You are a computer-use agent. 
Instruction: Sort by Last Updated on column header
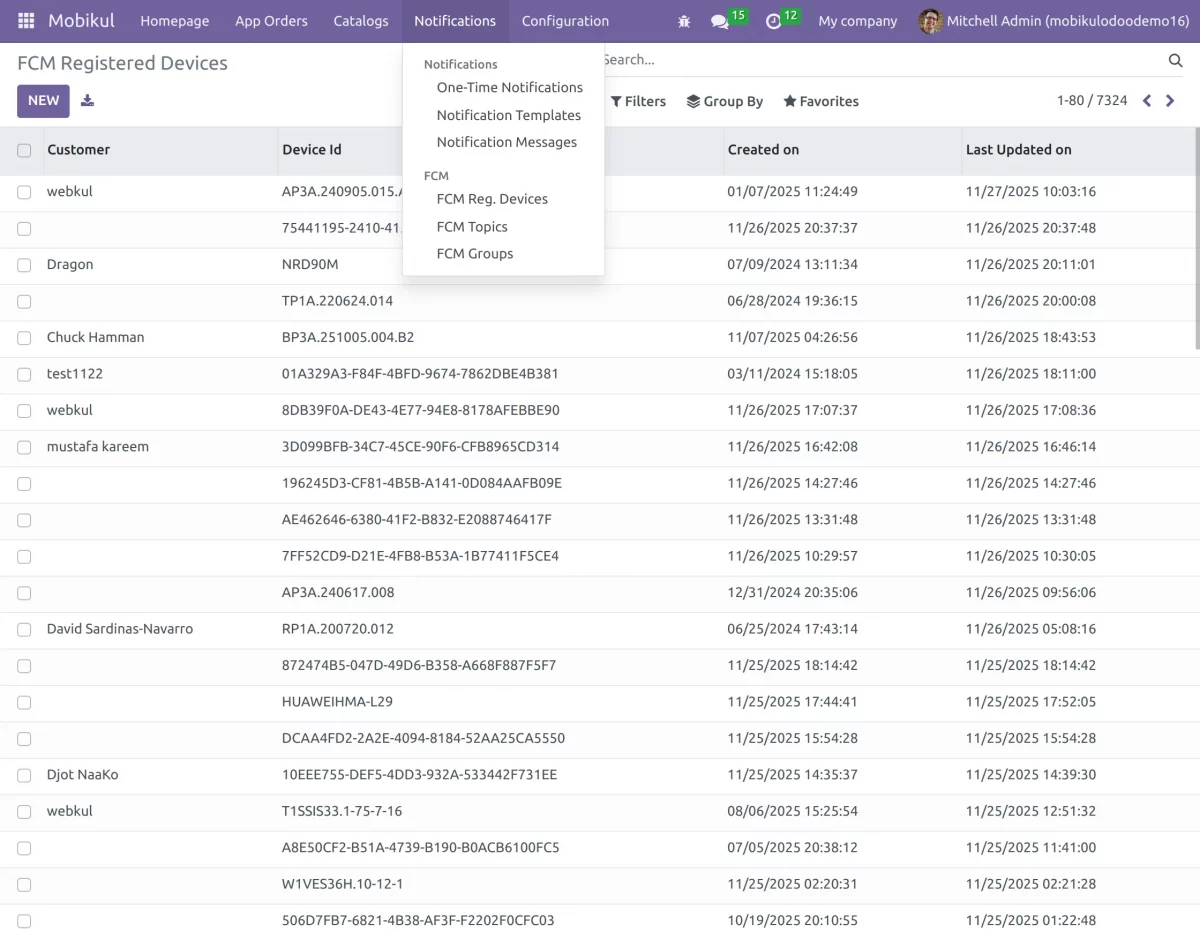coord(1018,150)
